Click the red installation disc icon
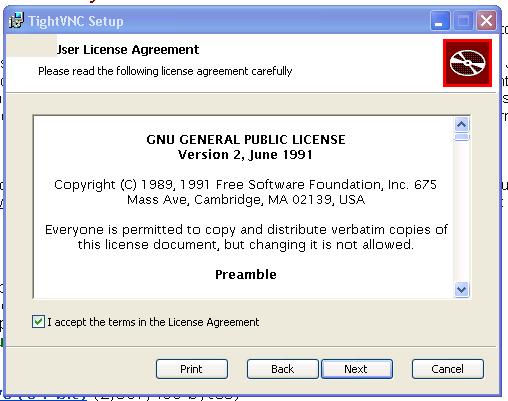The image size is (508, 401). pos(467,63)
